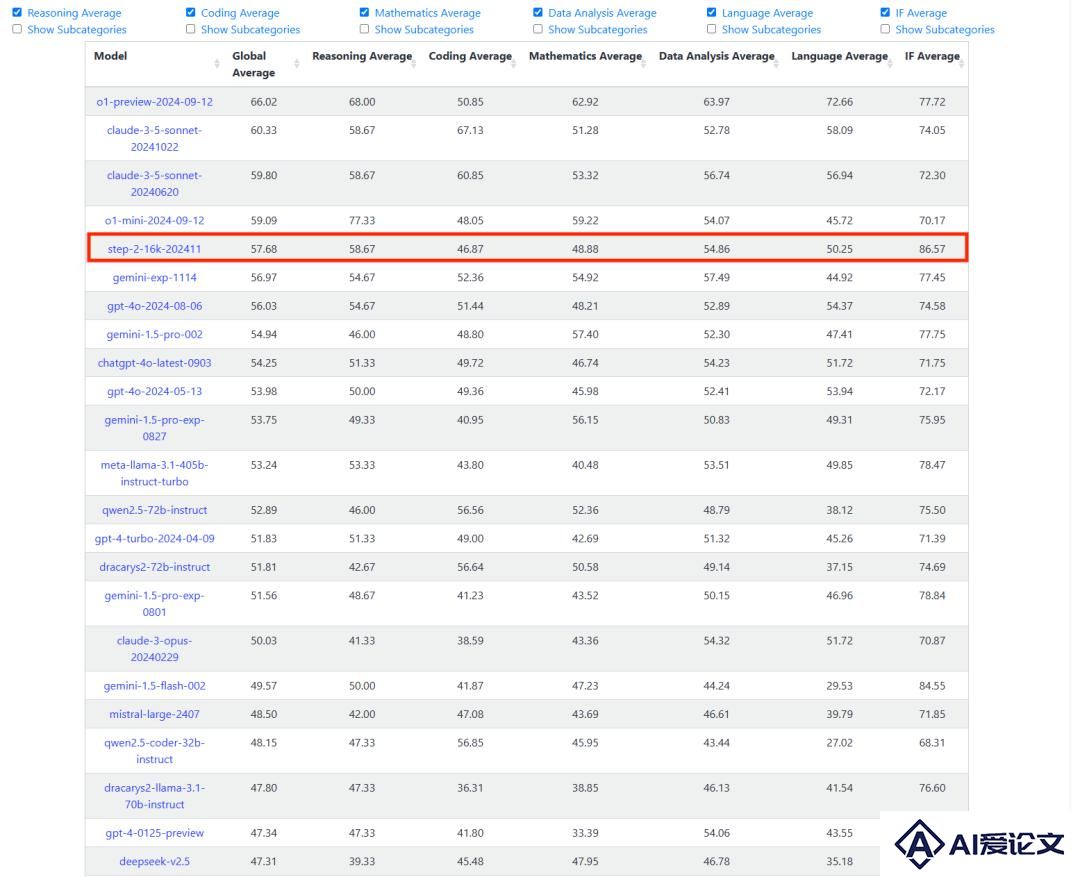This screenshot has width=1080, height=877.
Task: Select the 86.57 IF average cell
Action: tap(932, 249)
